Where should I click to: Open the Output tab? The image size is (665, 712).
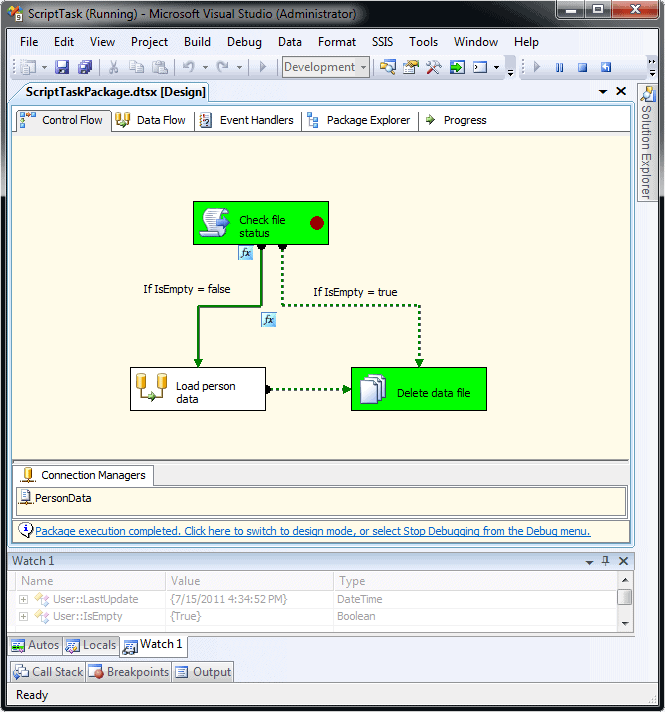(203, 672)
